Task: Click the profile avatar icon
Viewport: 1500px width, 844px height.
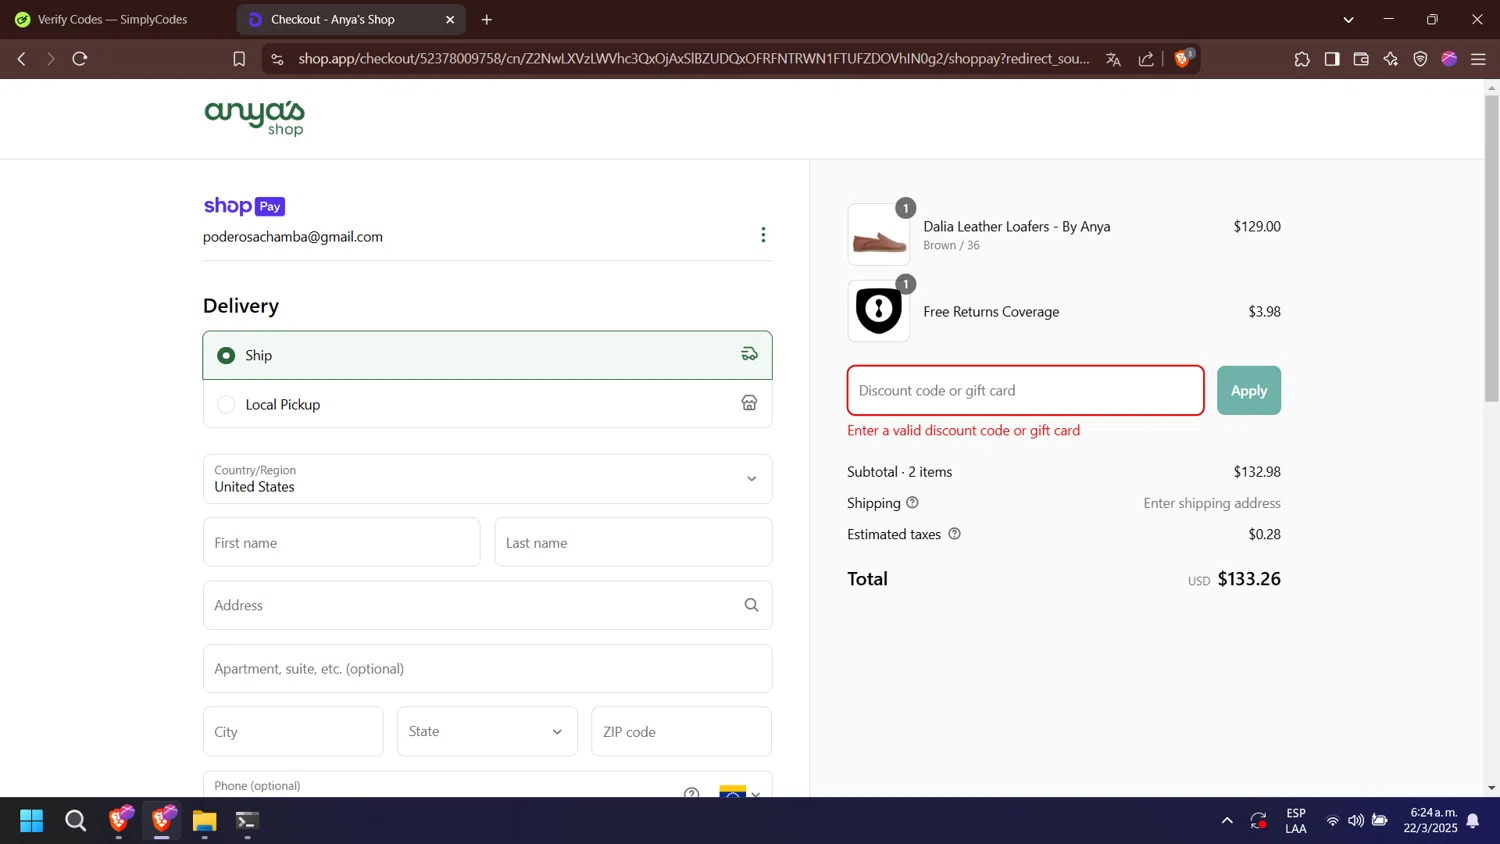Action: click(1449, 59)
